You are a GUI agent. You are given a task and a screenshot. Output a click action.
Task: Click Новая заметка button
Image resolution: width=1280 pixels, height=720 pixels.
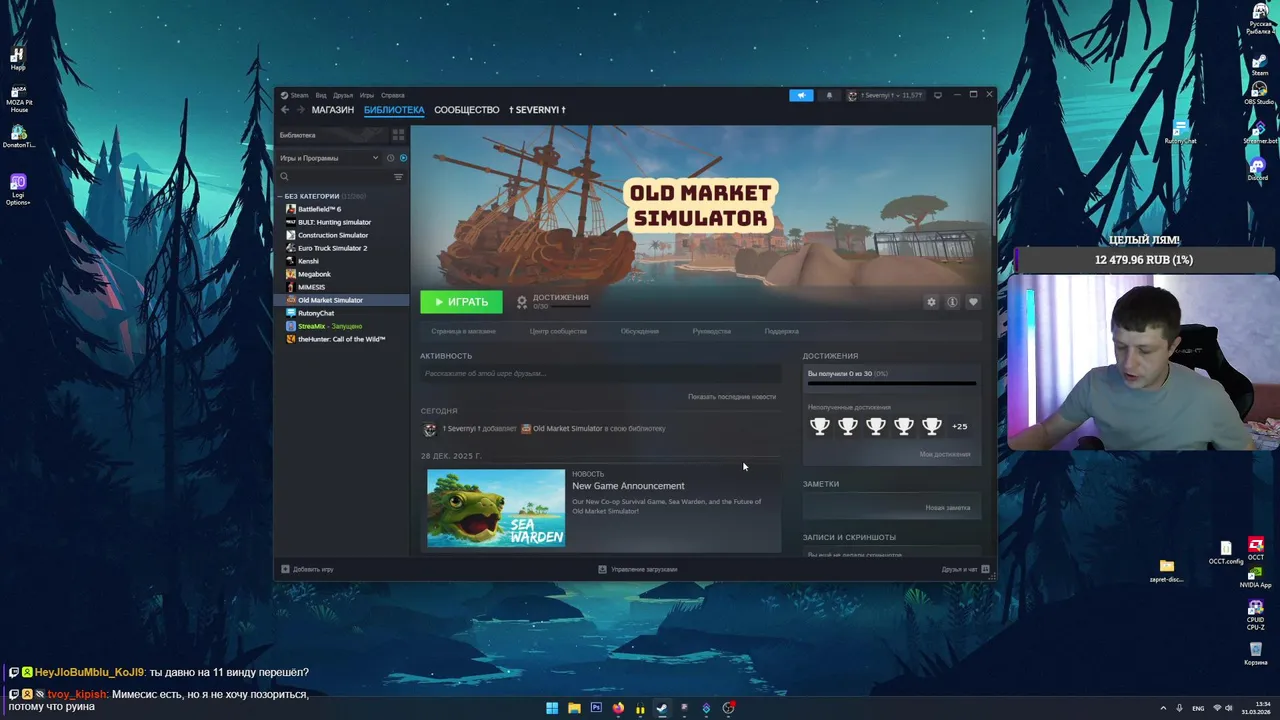[x=947, y=507]
